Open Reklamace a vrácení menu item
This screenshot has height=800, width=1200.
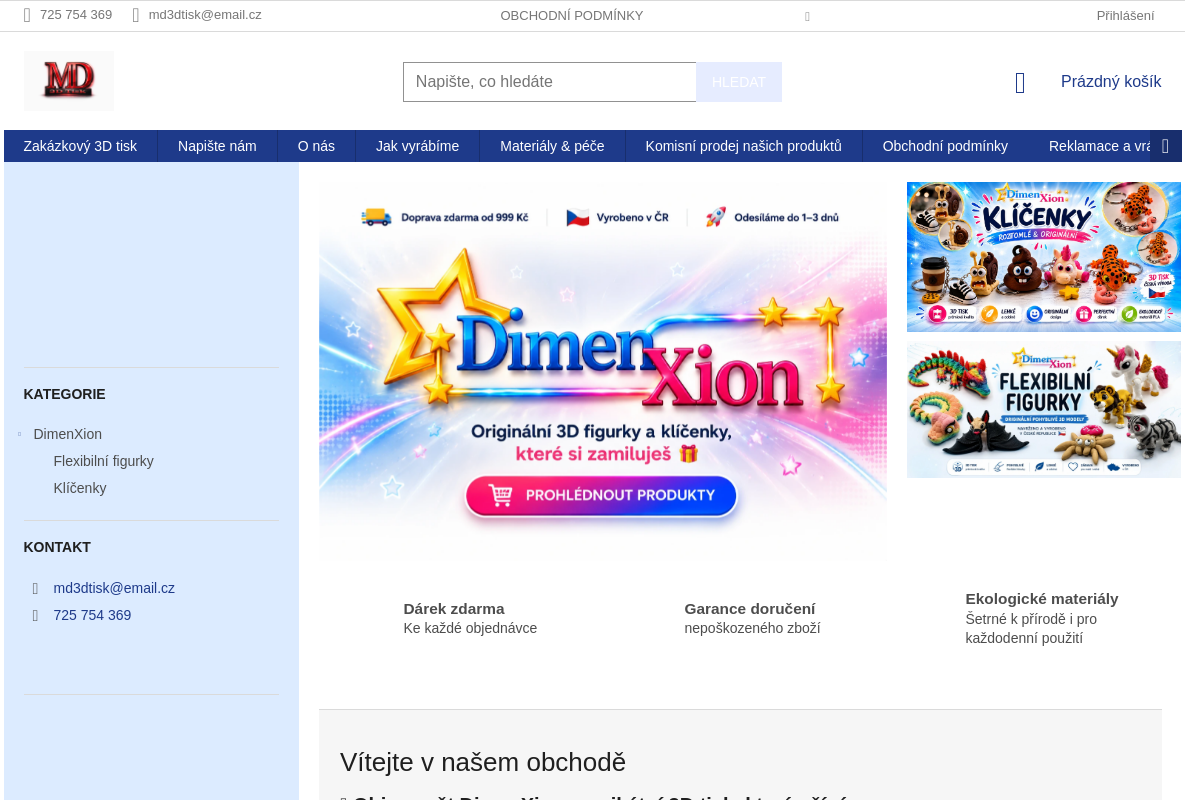[1099, 146]
